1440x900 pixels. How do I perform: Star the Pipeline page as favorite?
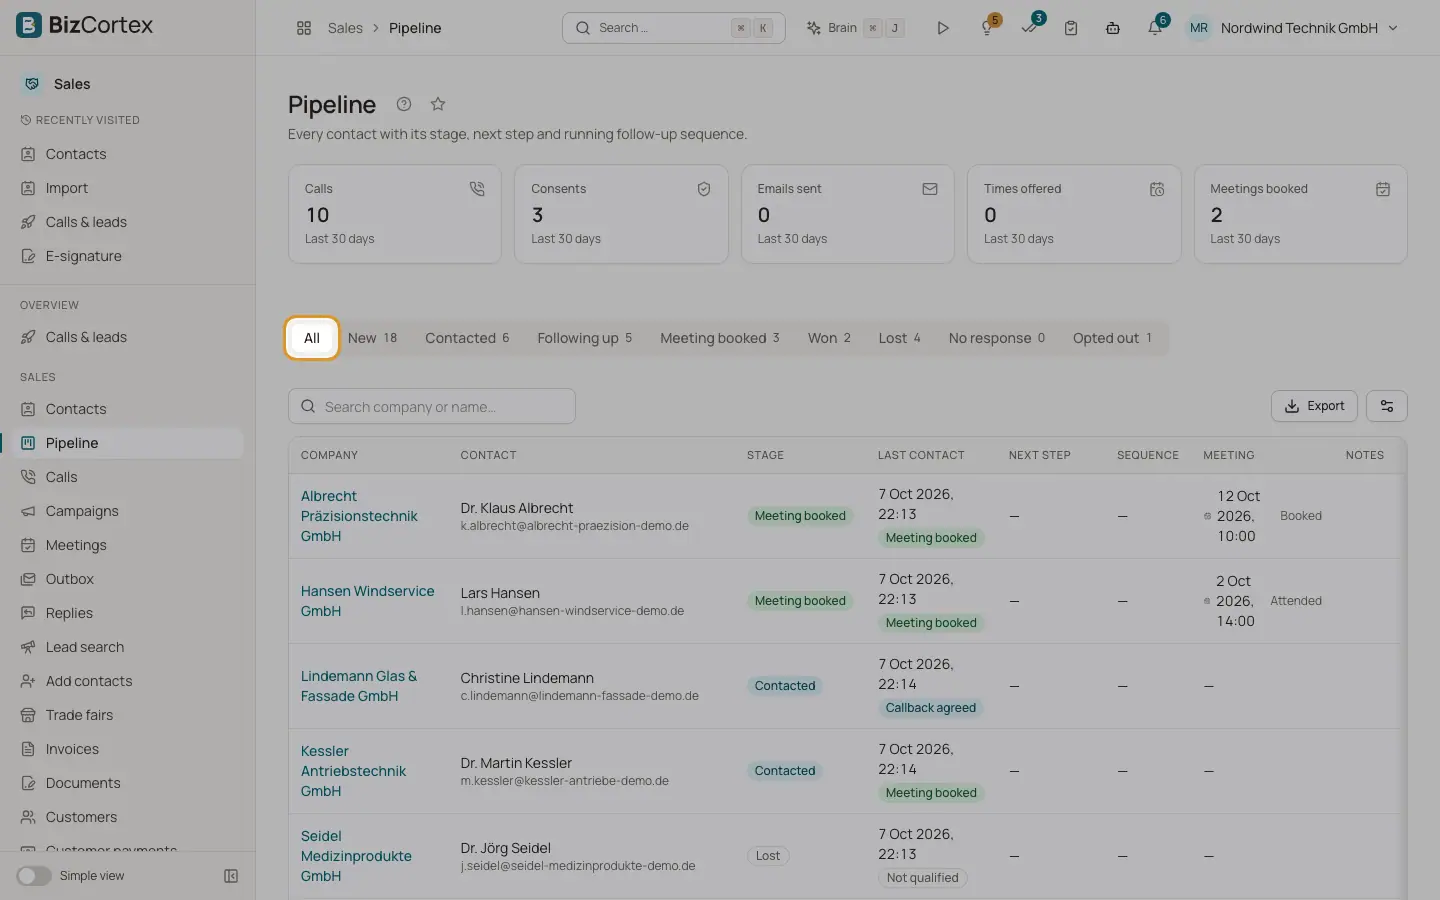tap(438, 104)
